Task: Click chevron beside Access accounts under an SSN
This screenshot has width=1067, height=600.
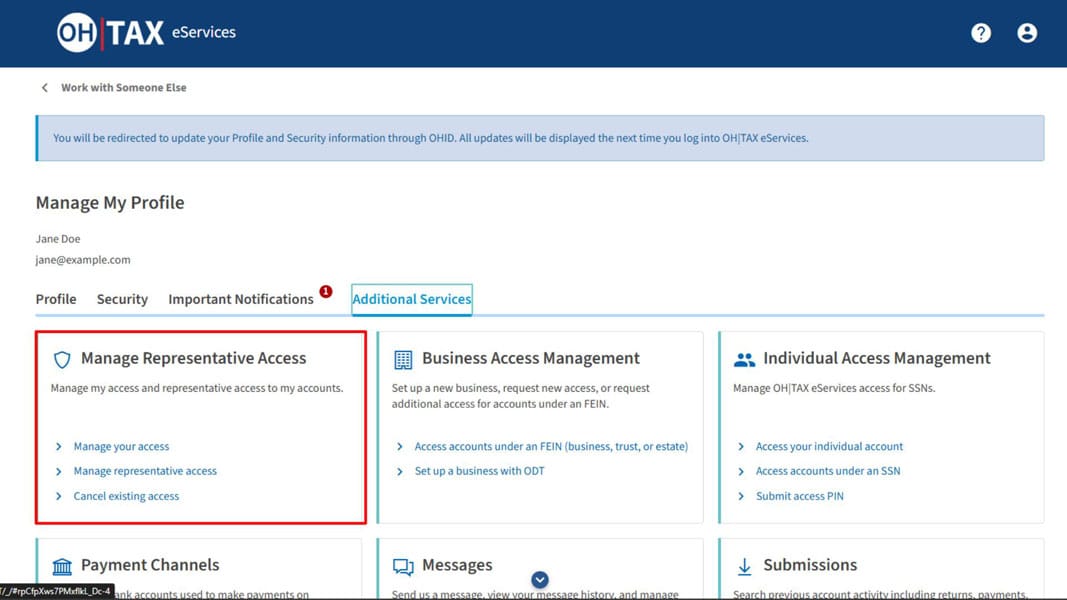Action: pos(741,471)
